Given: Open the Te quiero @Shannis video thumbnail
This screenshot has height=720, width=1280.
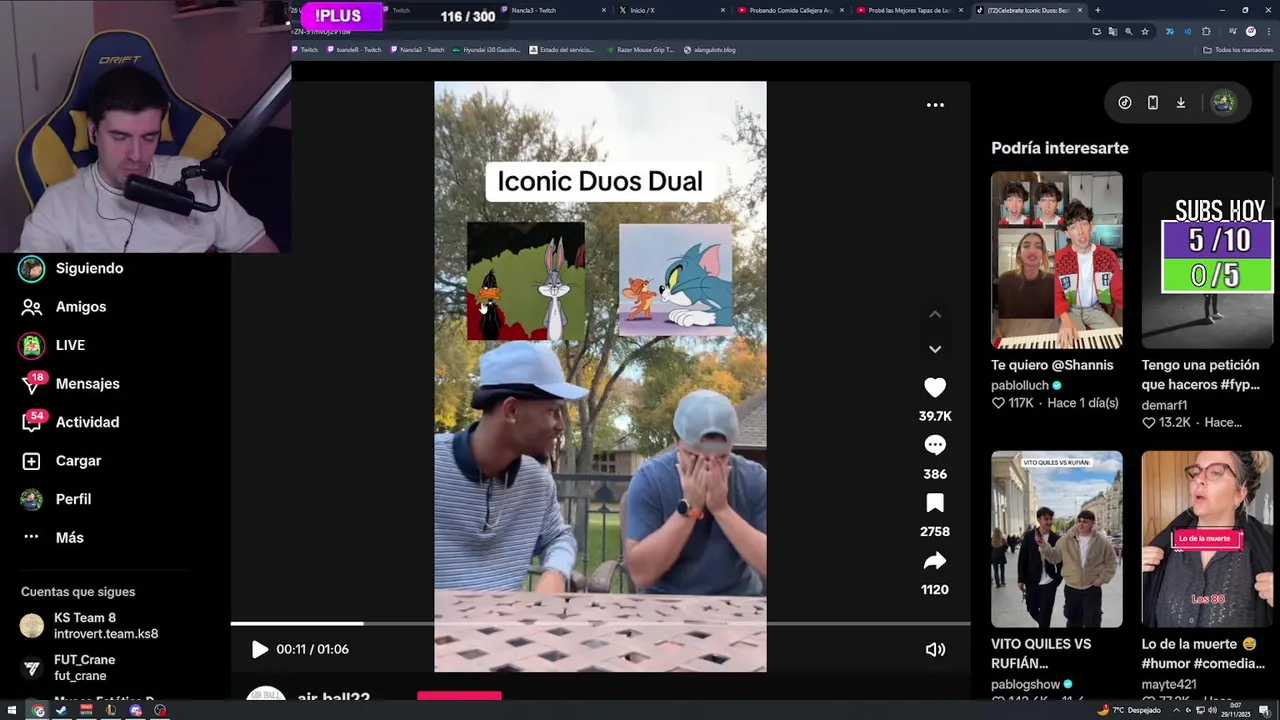Looking at the screenshot, I should [x=1057, y=260].
